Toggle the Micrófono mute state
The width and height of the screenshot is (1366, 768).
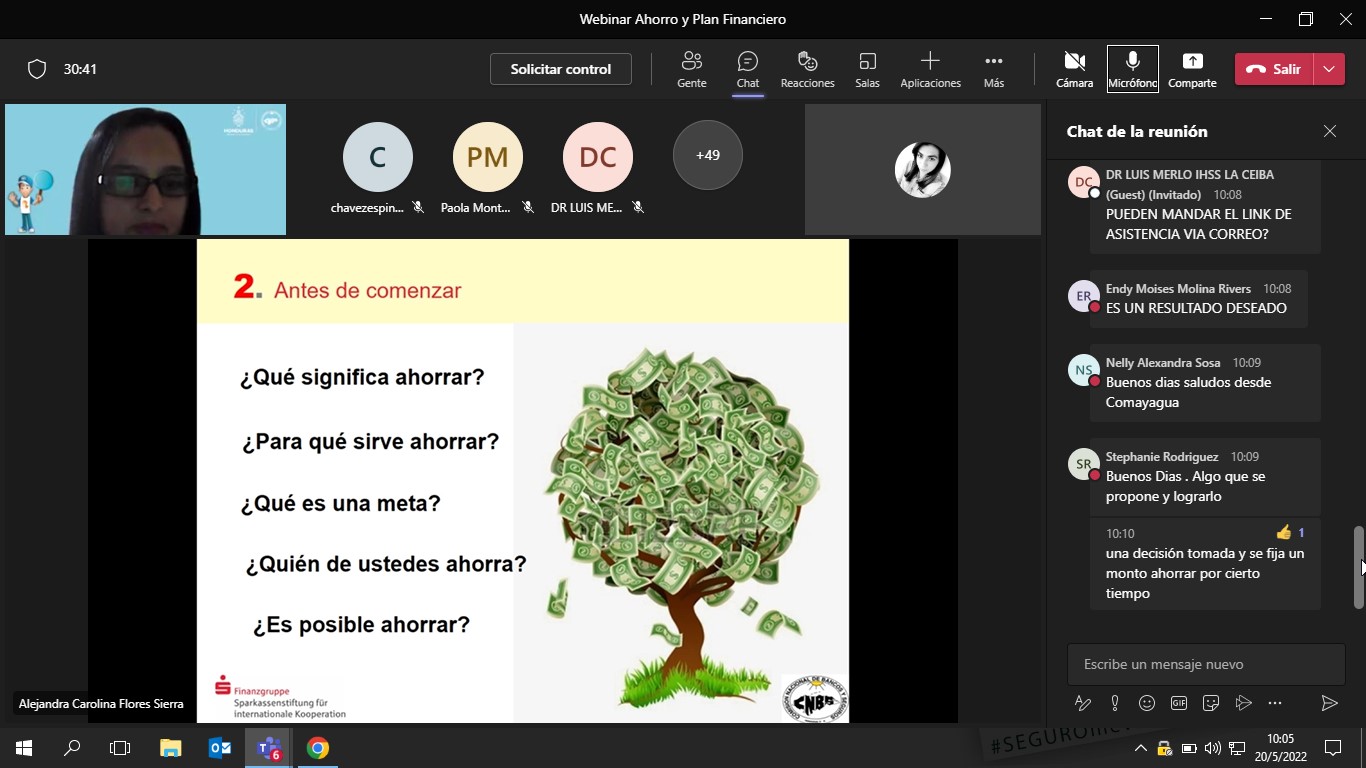1132,69
